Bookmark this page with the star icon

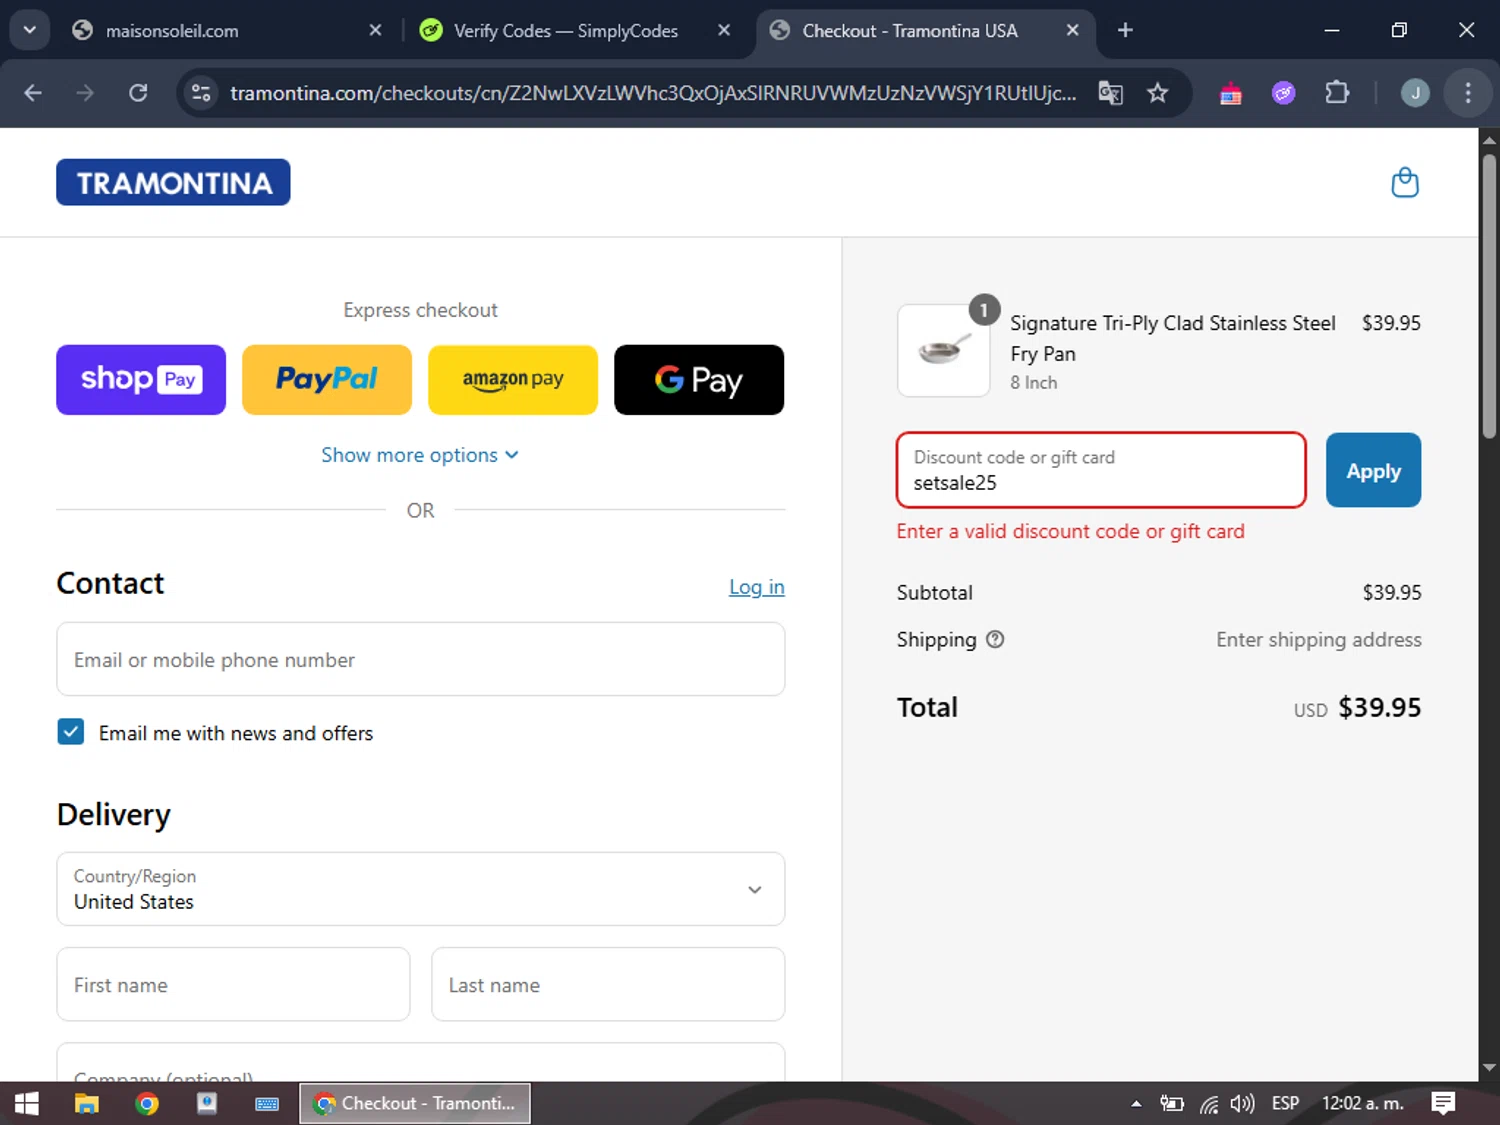pos(1157,93)
